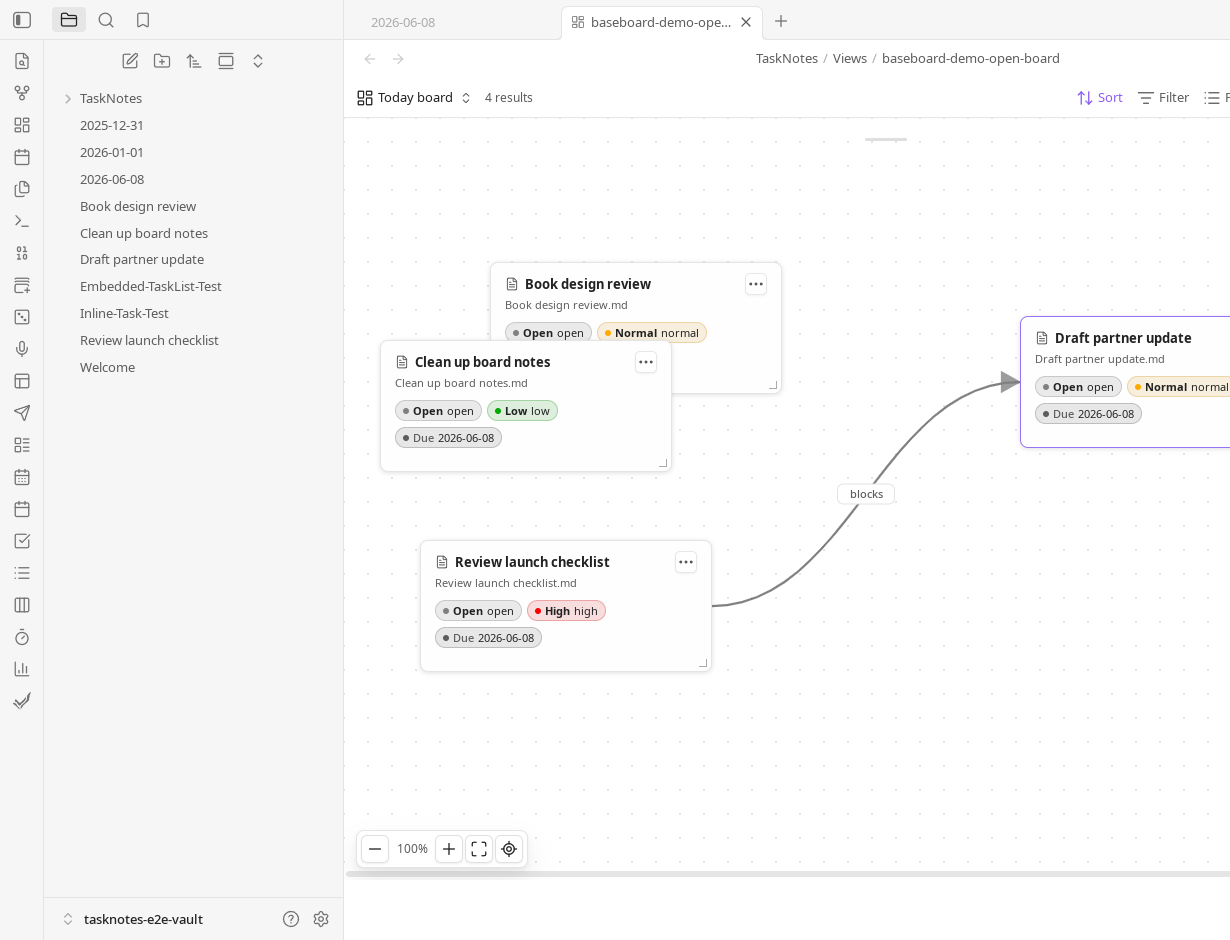Screen dimensions: 1230x940
Task: Click the dice ribbon icon
Action: click(22, 317)
